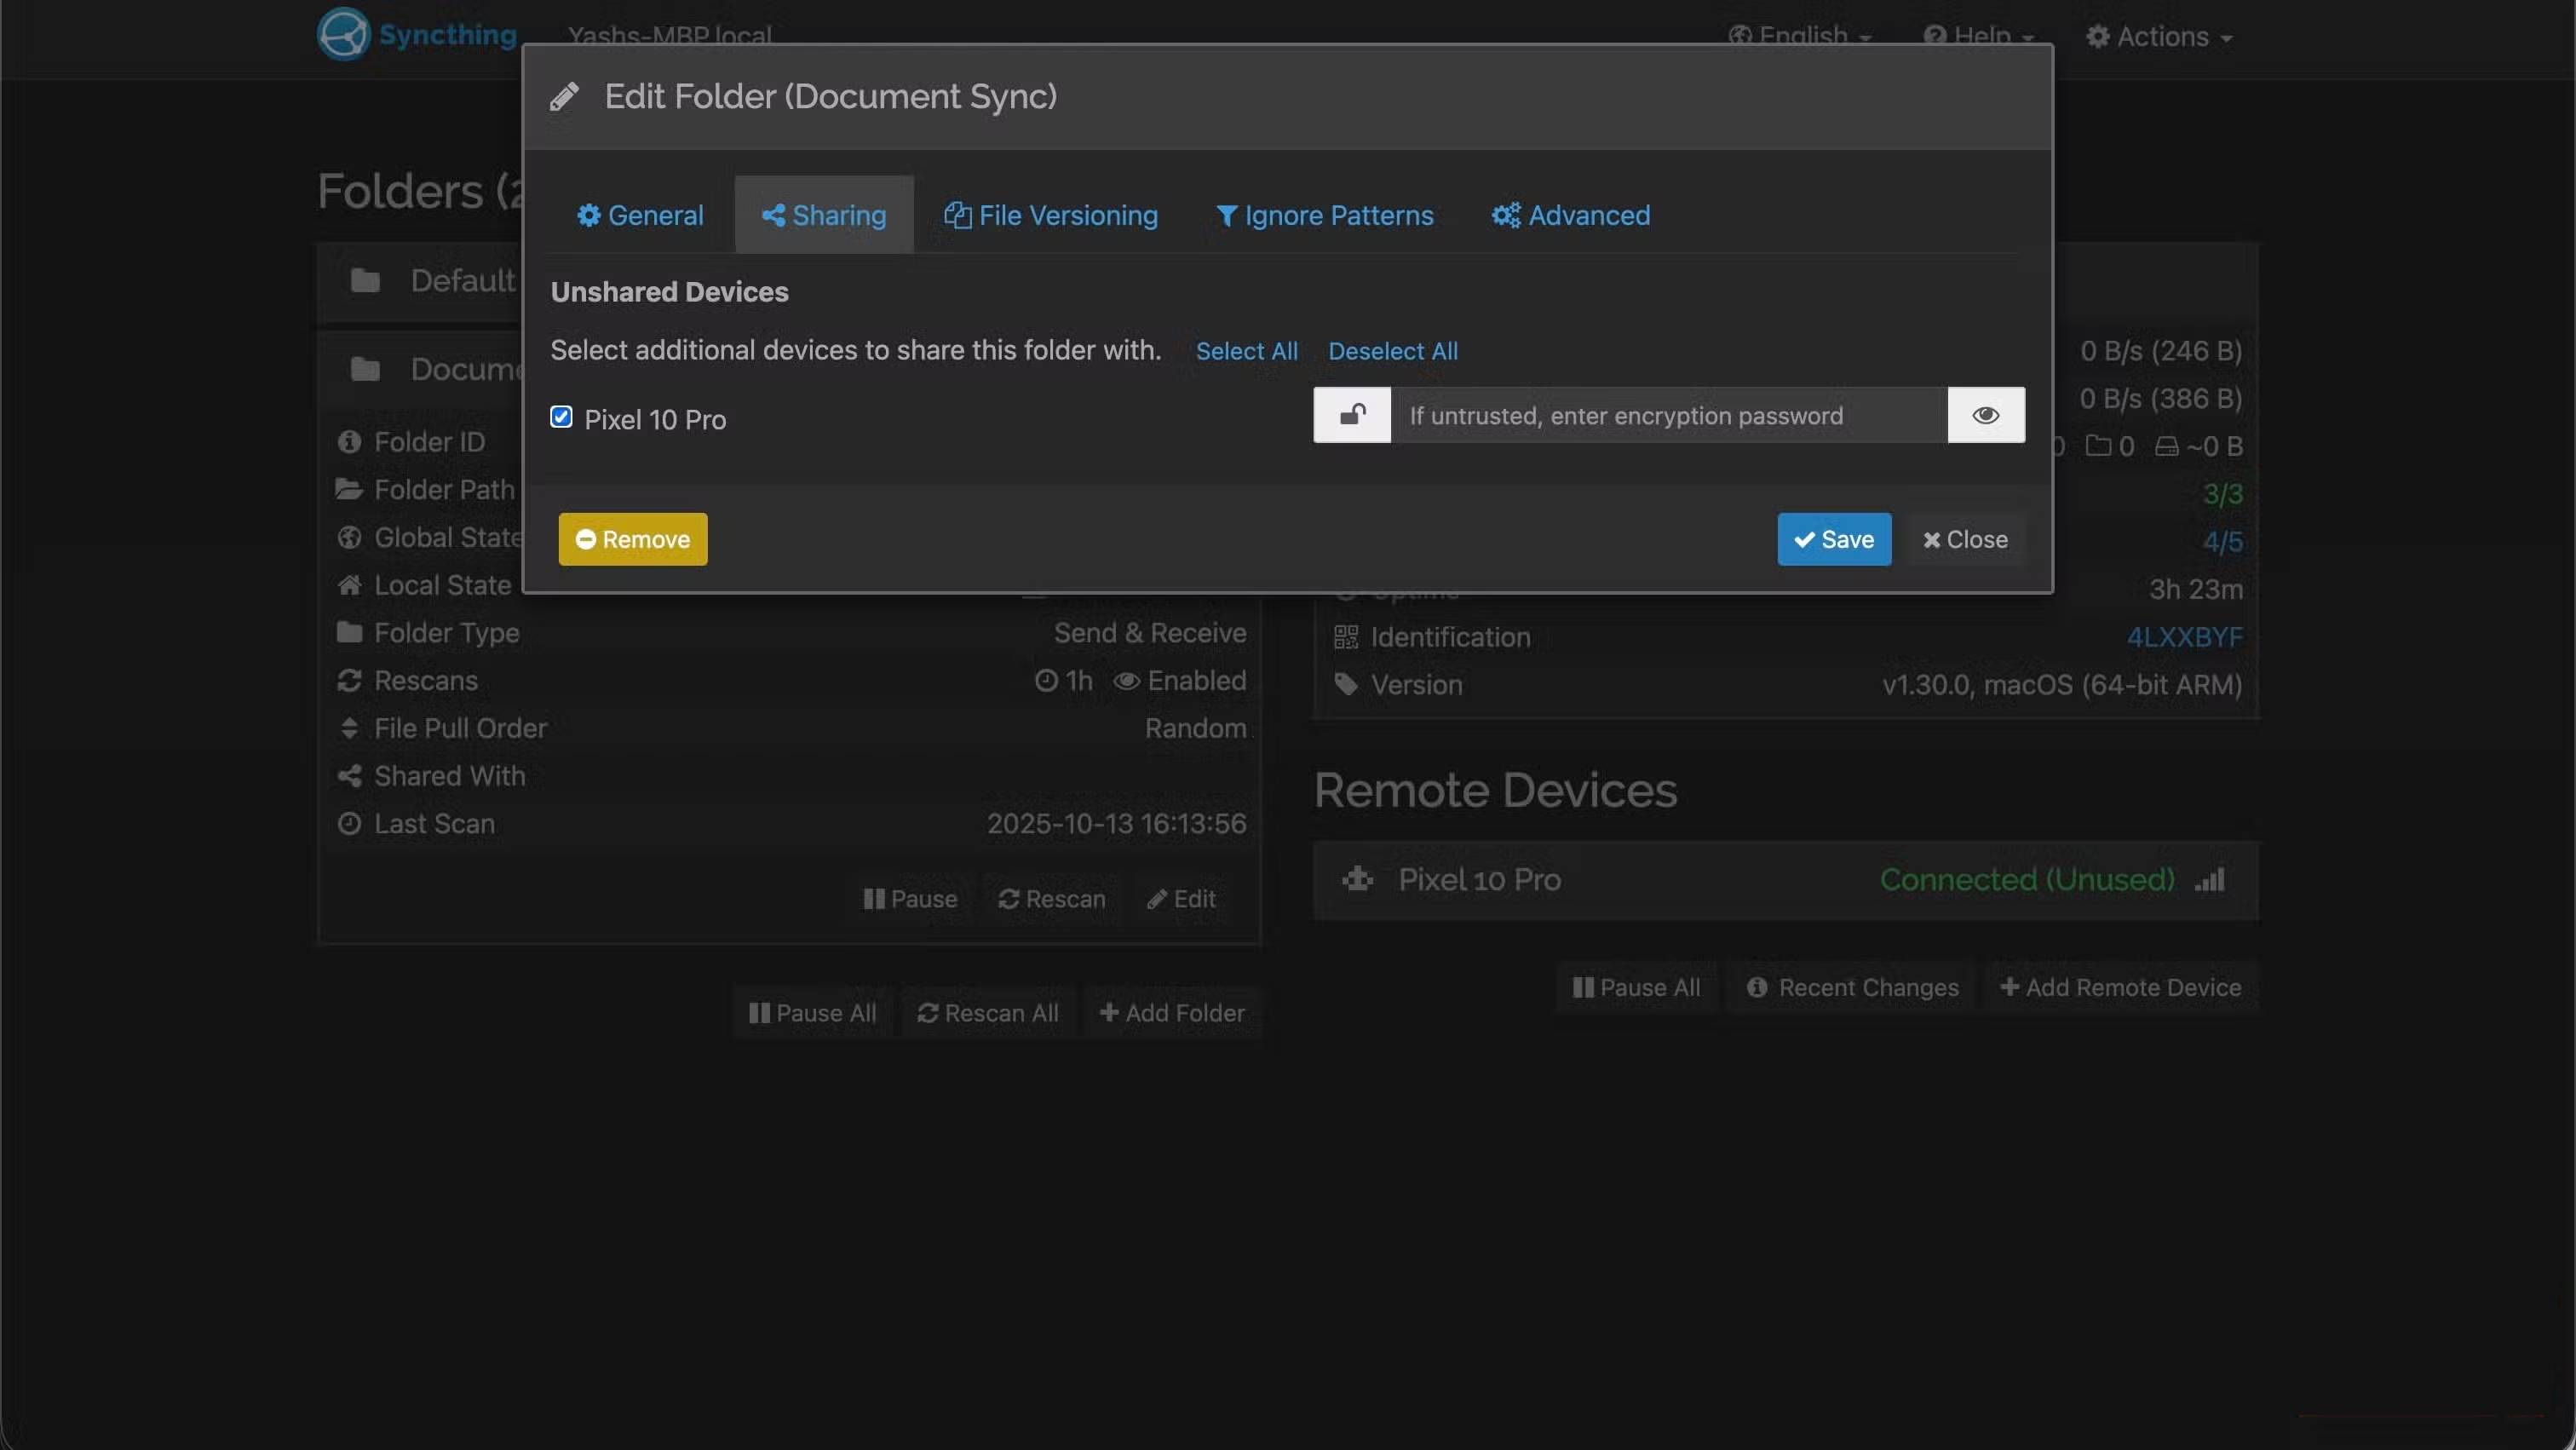Click the unlocked padlock icon beside password field

tap(1352, 415)
